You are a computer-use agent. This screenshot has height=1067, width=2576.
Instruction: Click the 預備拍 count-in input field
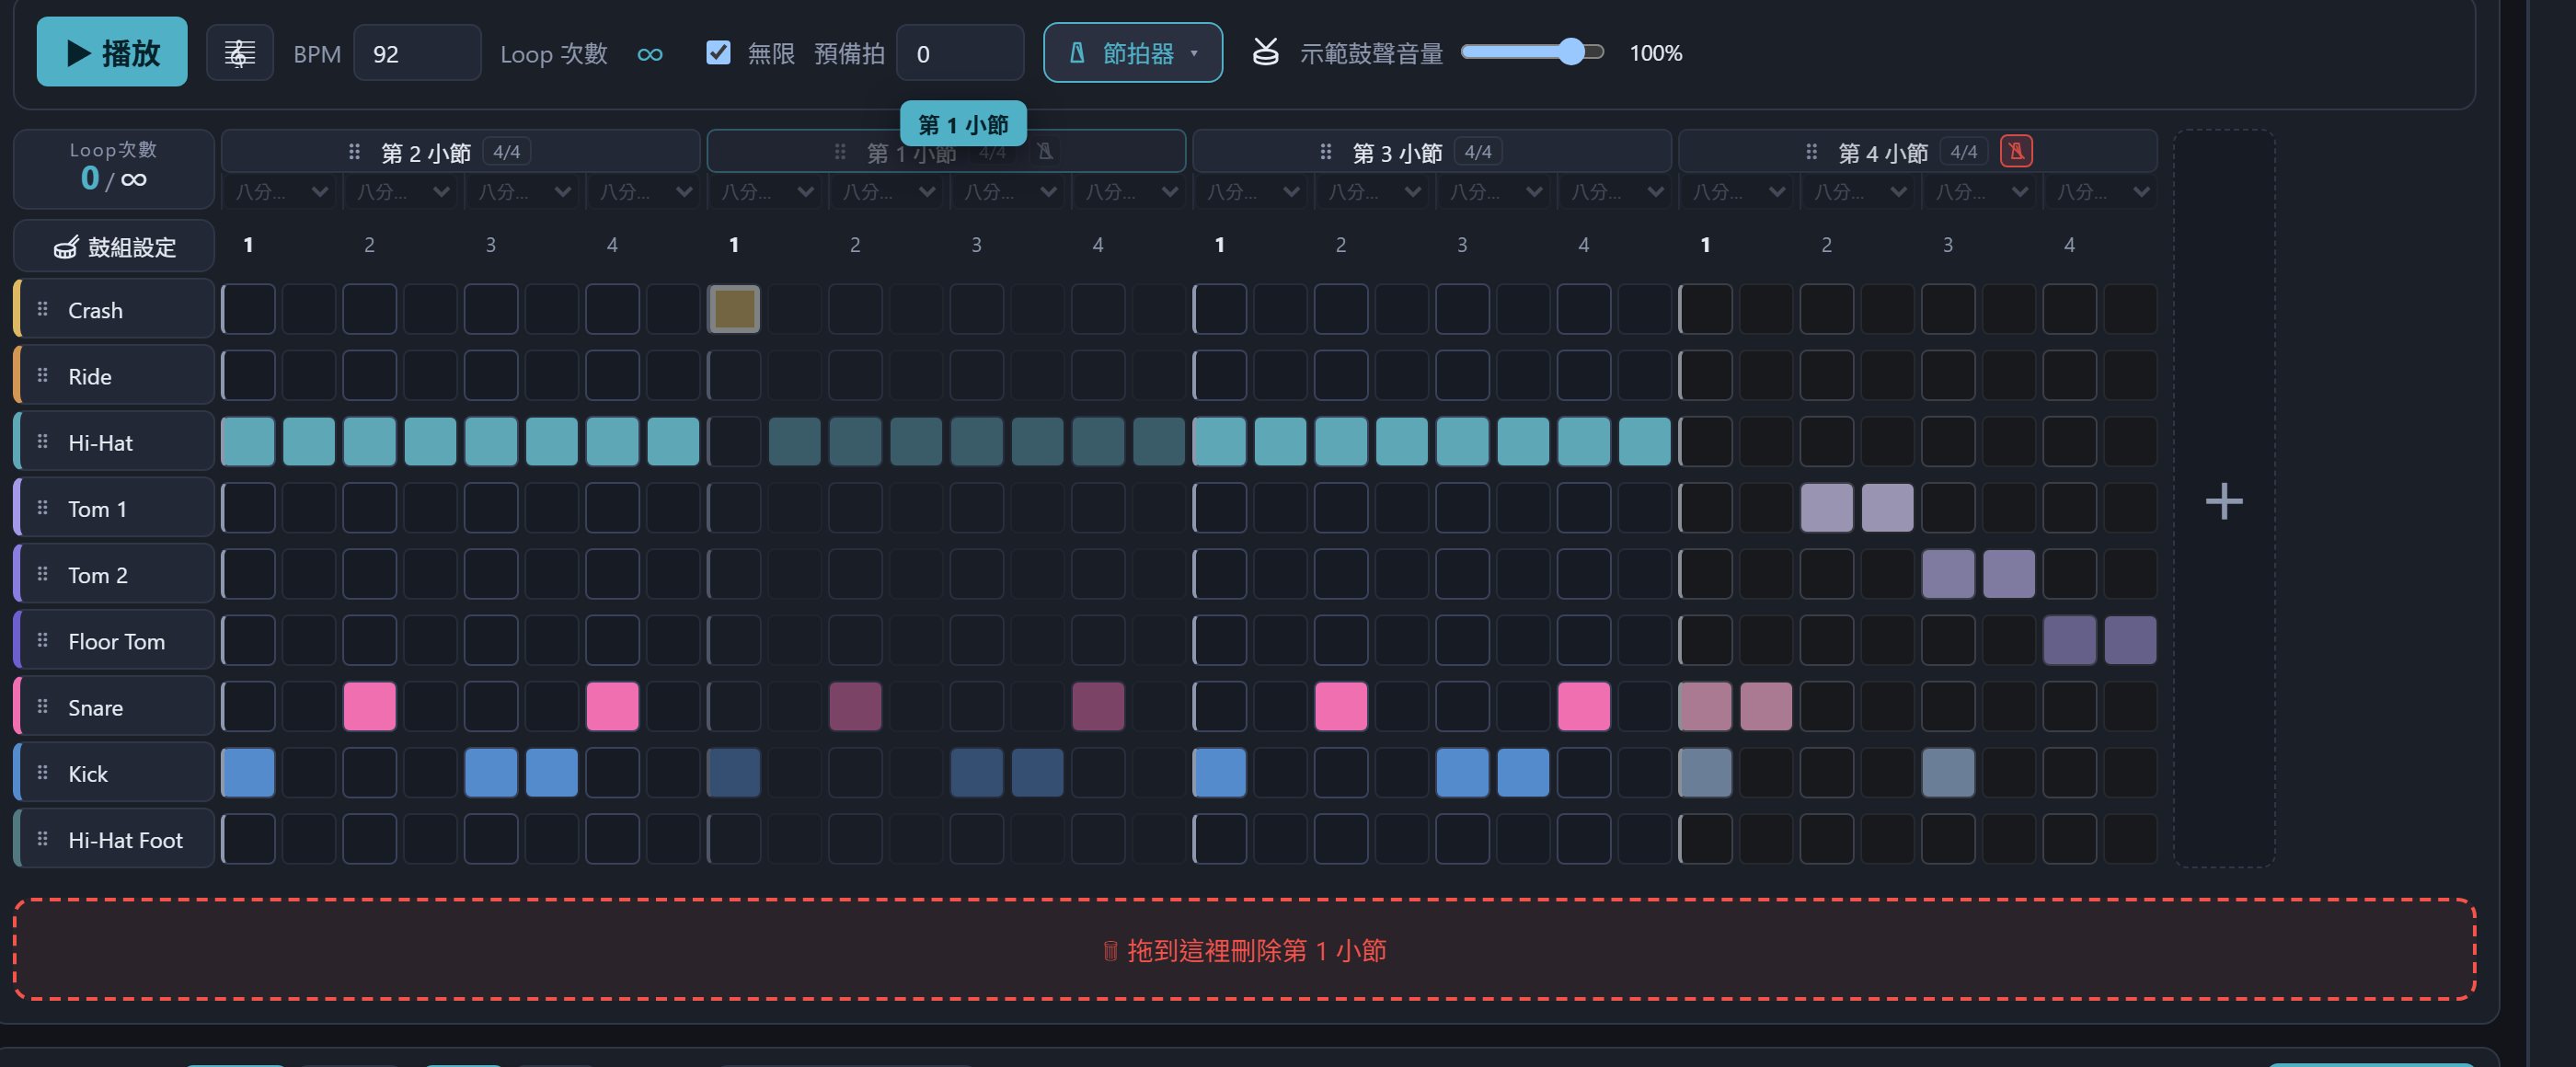tap(960, 53)
